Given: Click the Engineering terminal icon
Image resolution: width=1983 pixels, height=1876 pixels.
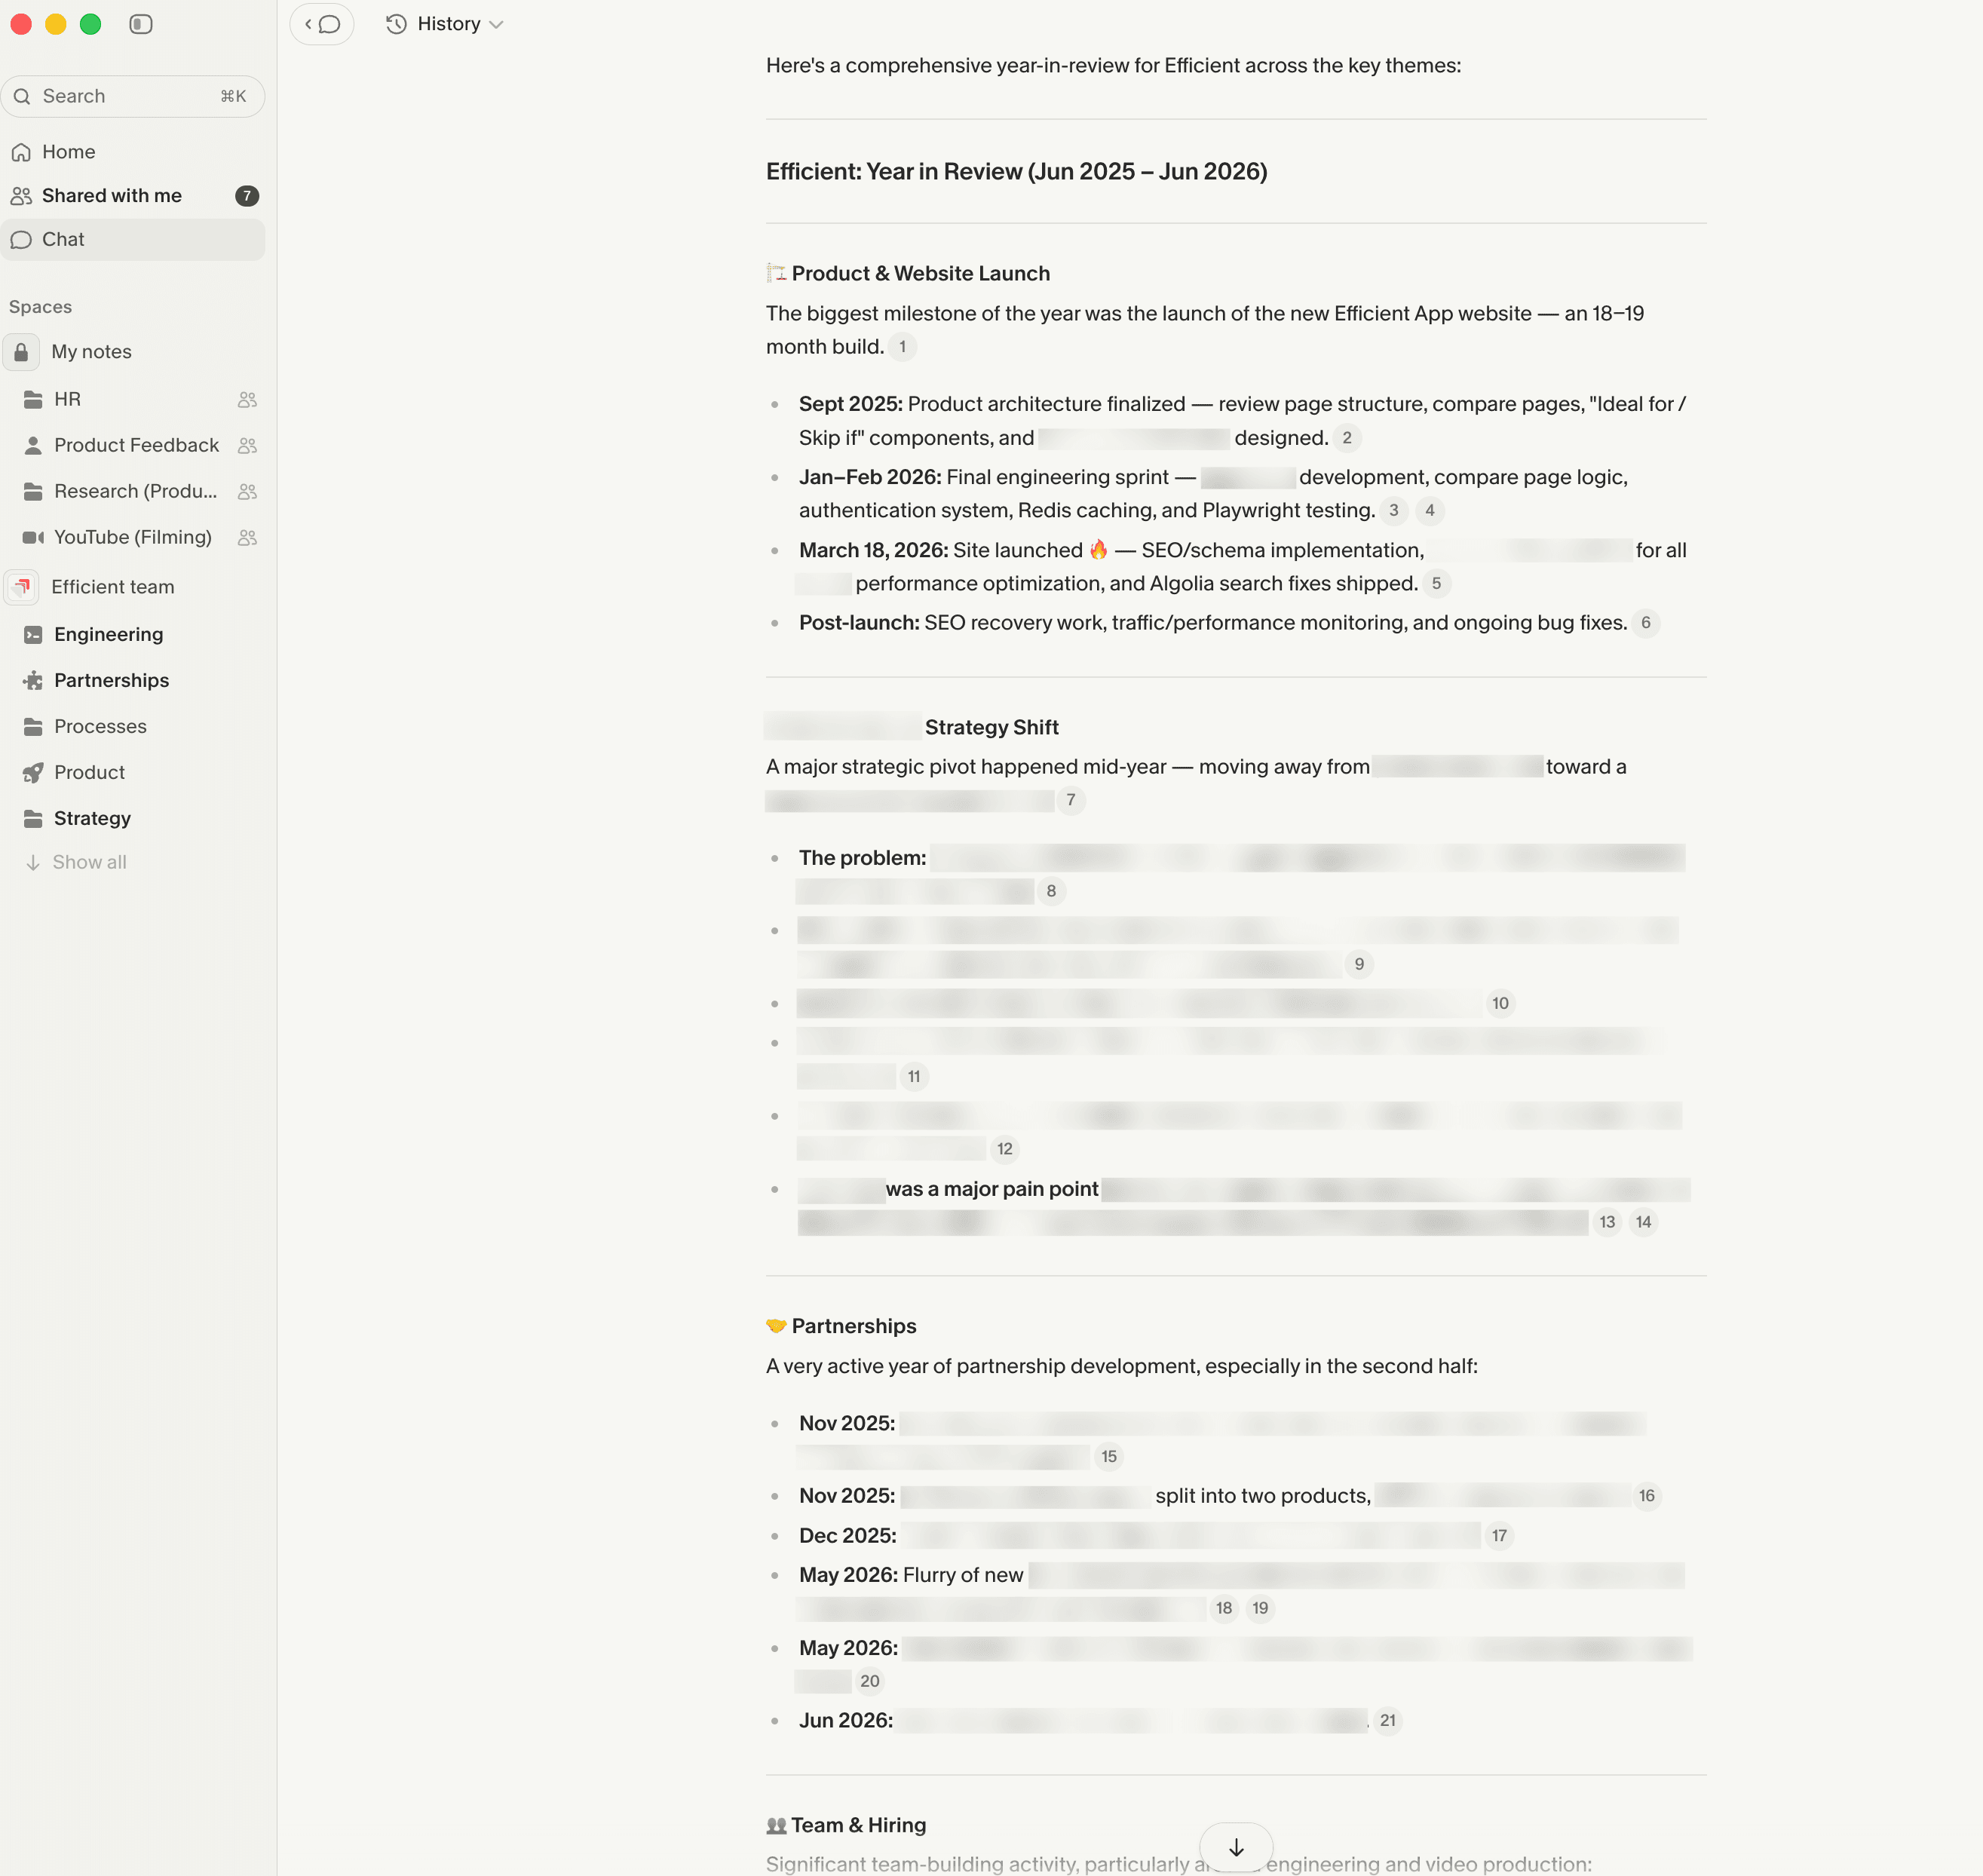Looking at the screenshot, I should [x=33, y=635].
